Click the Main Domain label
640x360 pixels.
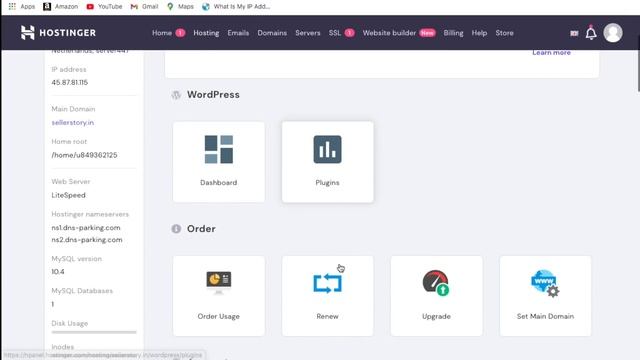tap(73, 109)
